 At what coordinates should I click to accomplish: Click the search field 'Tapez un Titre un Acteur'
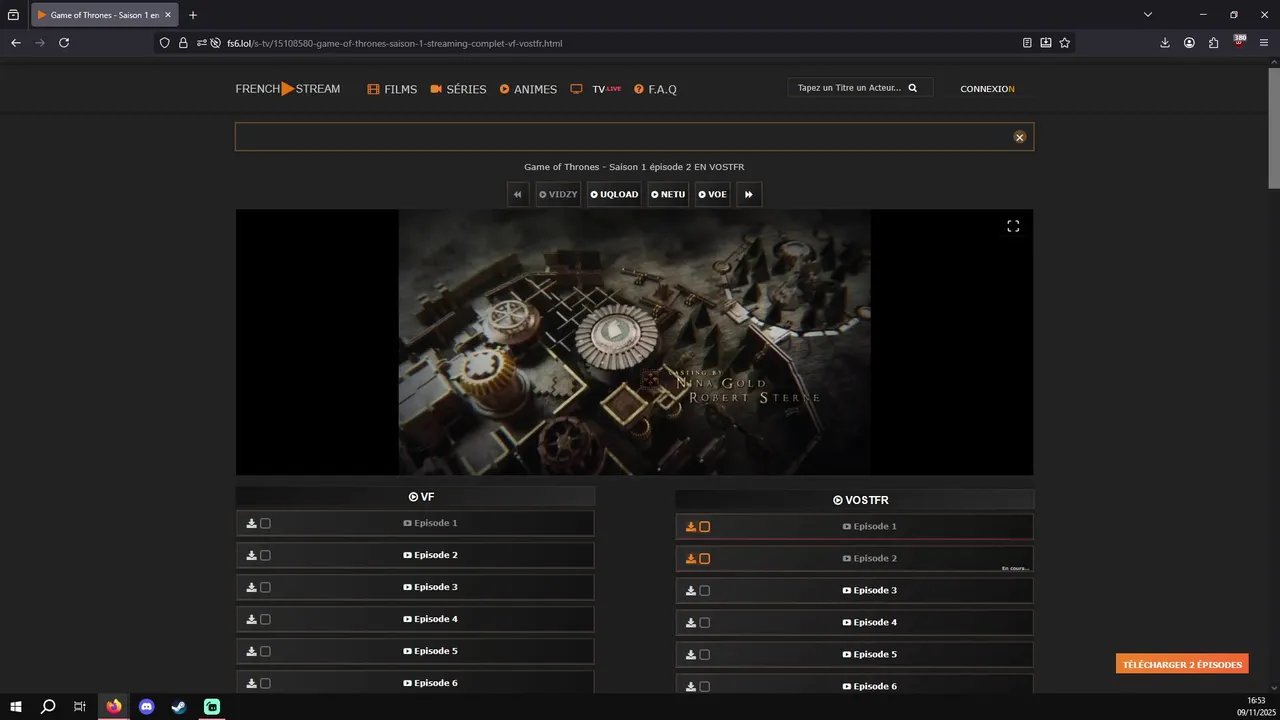click(849, 88)
